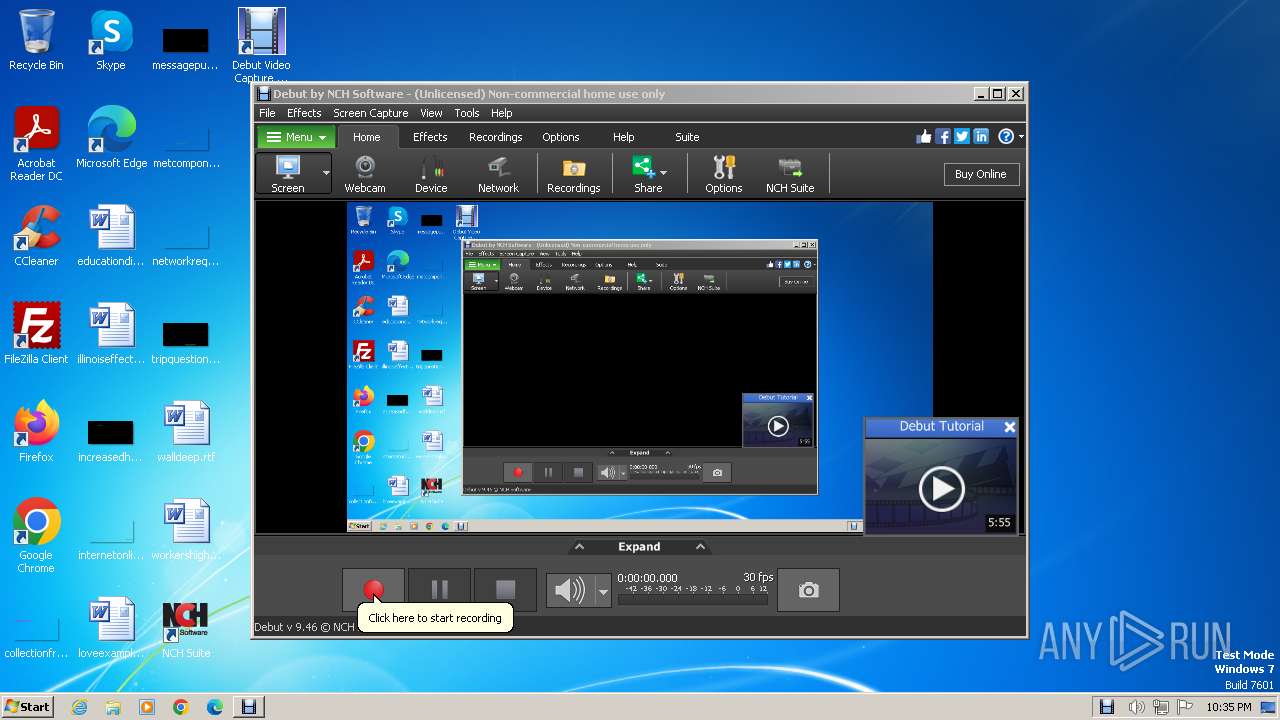Open the Recordings toolbar button
Image resolution: width=1280 pixels, height=720 pixels.
coord(573,174)
